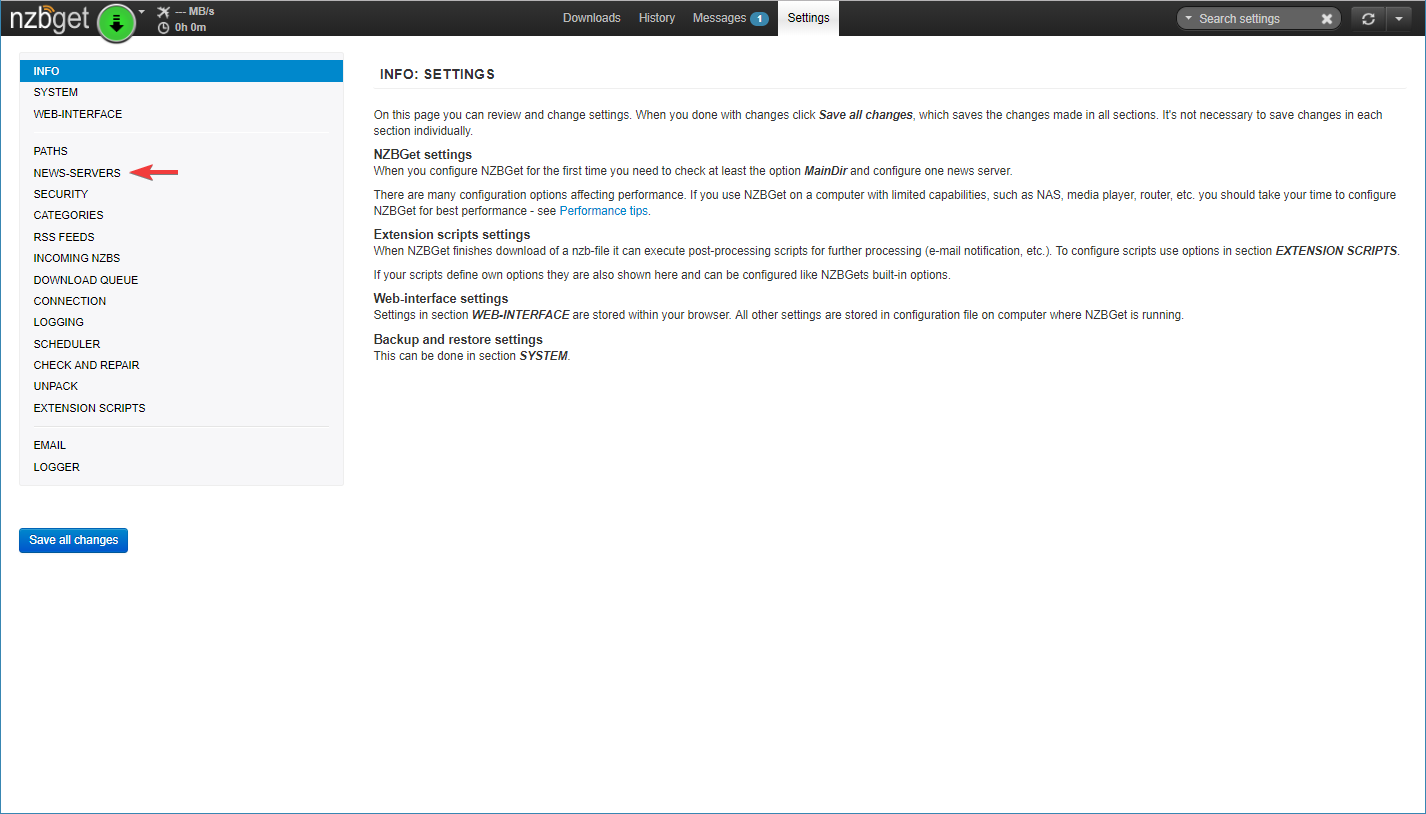Open the refresh interval dropdown arrow

click(1398, 18)
